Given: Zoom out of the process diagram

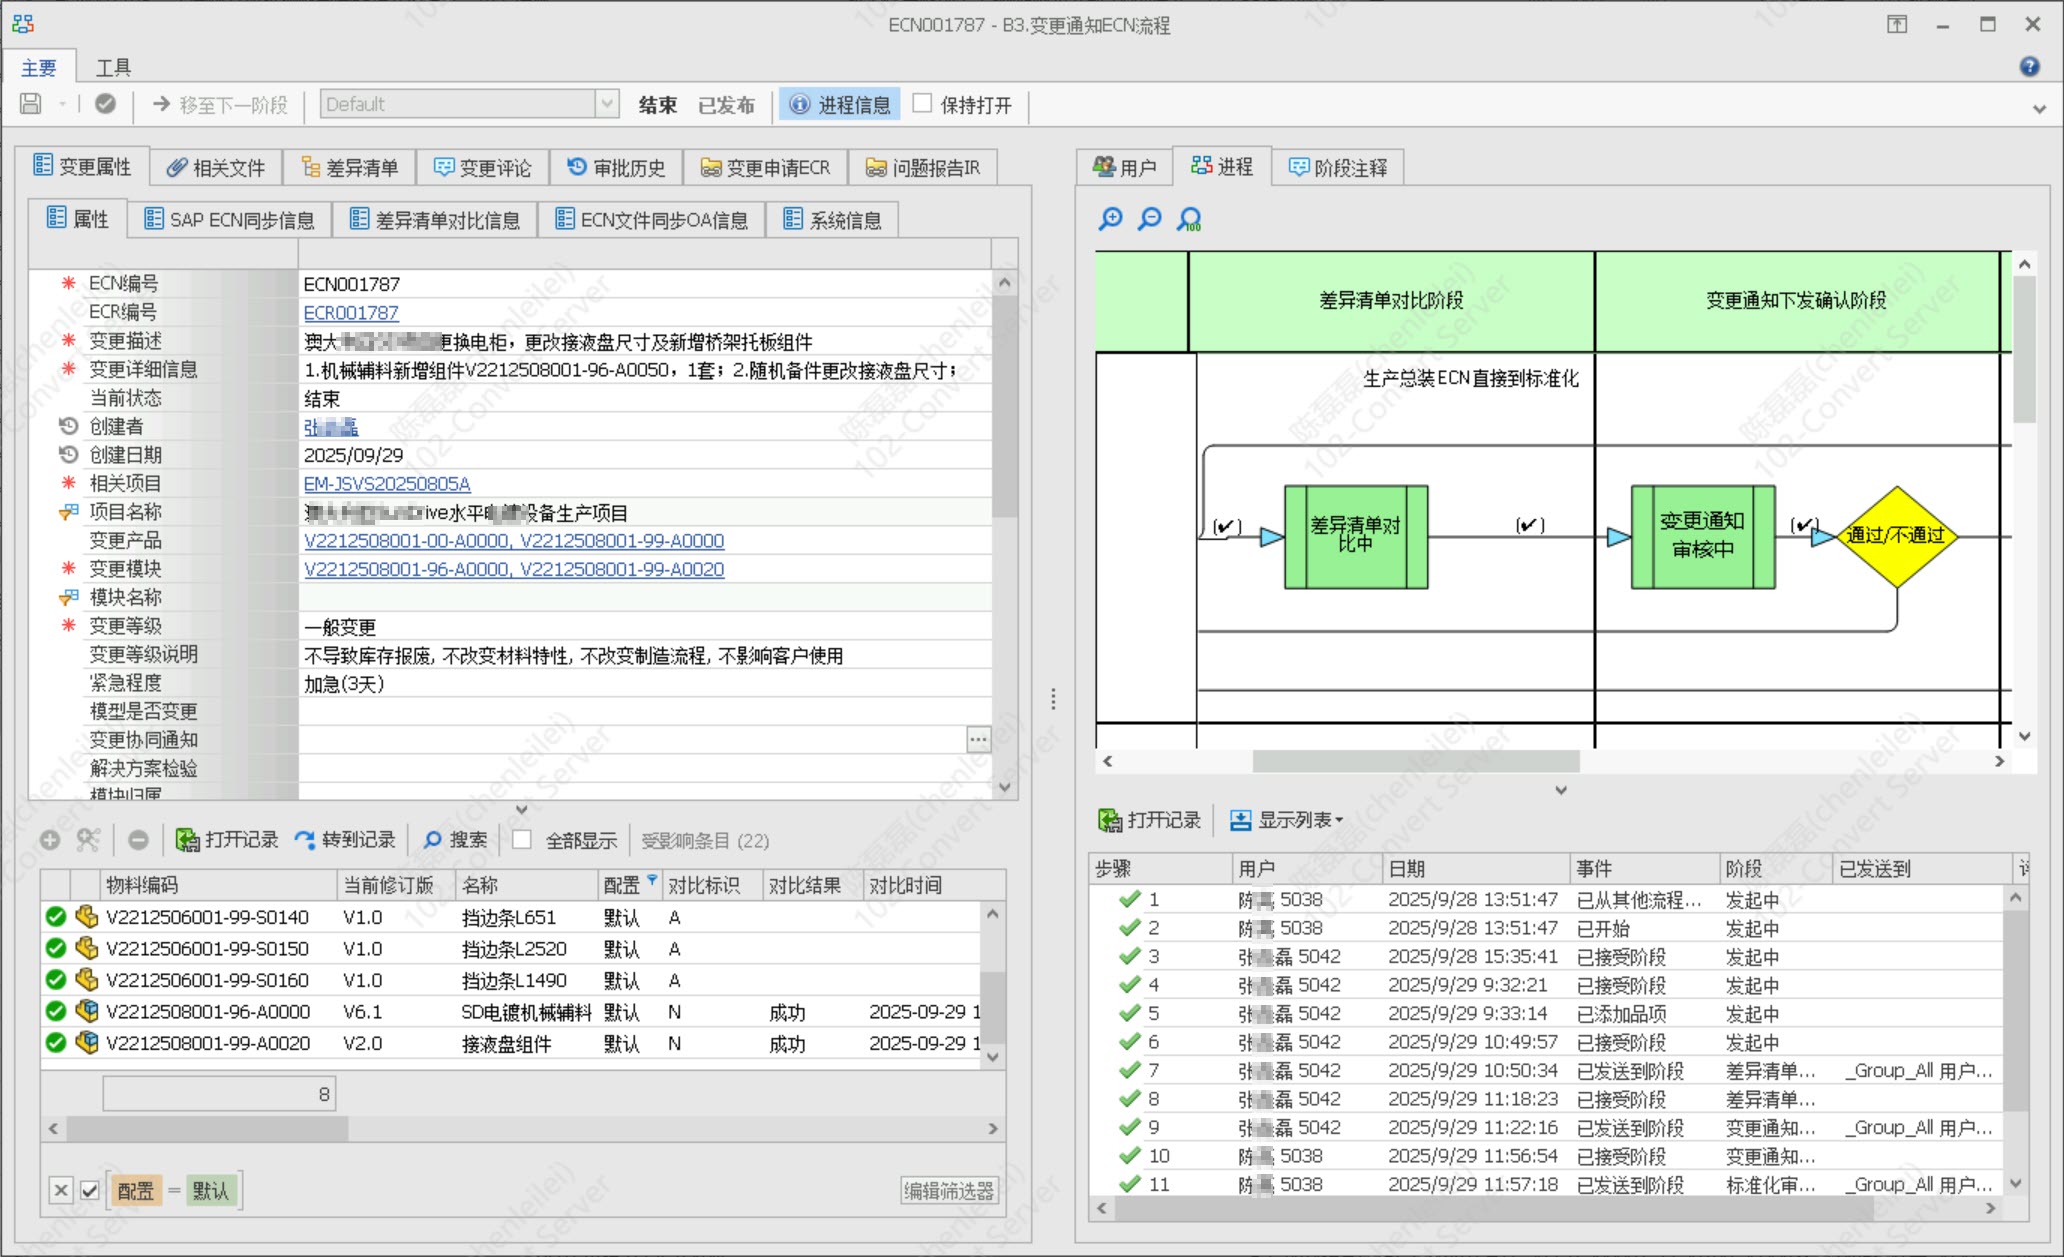Looking at the screenshot, I should pos(1150,219).
